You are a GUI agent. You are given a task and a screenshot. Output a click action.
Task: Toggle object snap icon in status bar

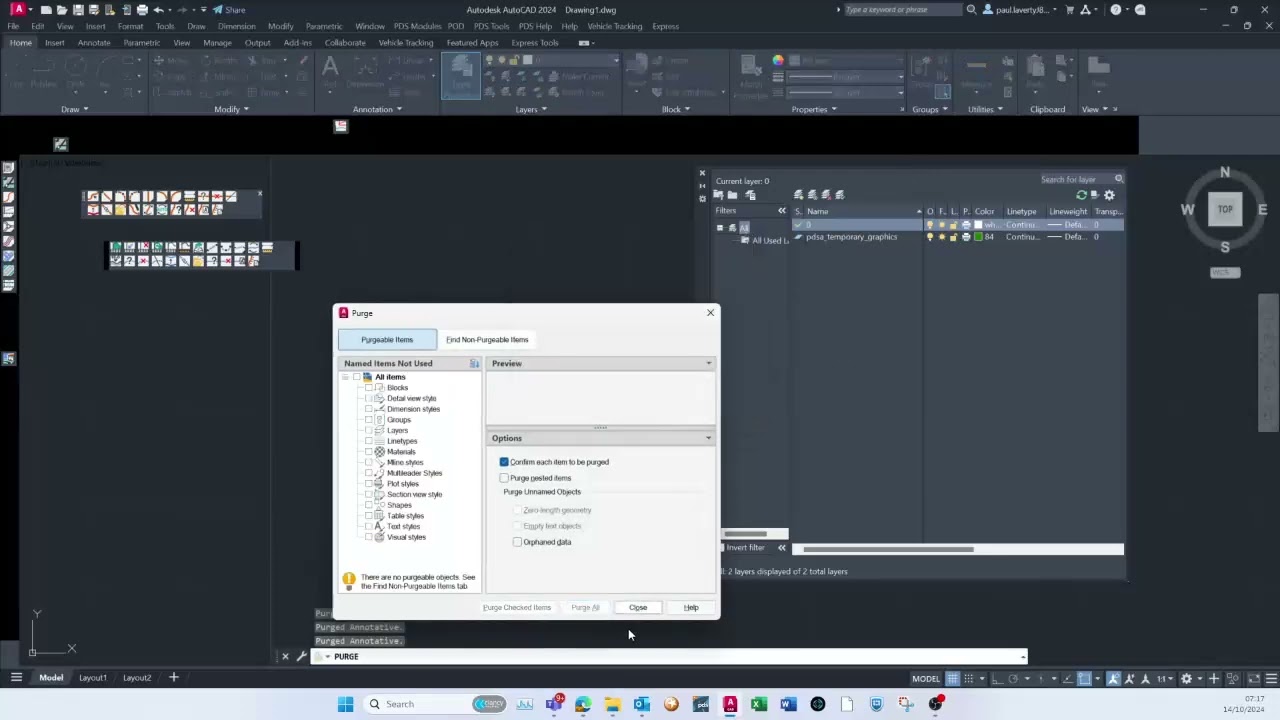click(1084, 679)
